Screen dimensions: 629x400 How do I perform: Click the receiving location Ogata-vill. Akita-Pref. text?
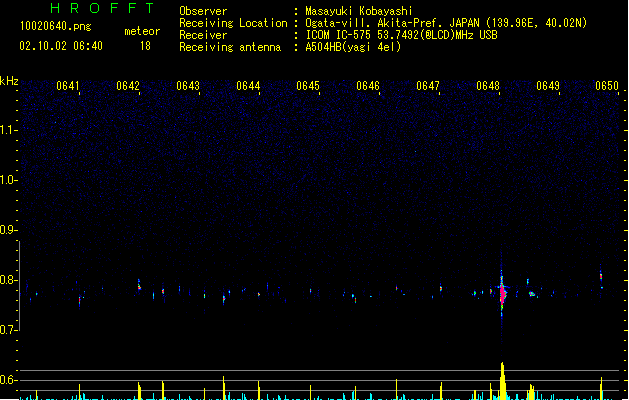click(x=376, y=23)
